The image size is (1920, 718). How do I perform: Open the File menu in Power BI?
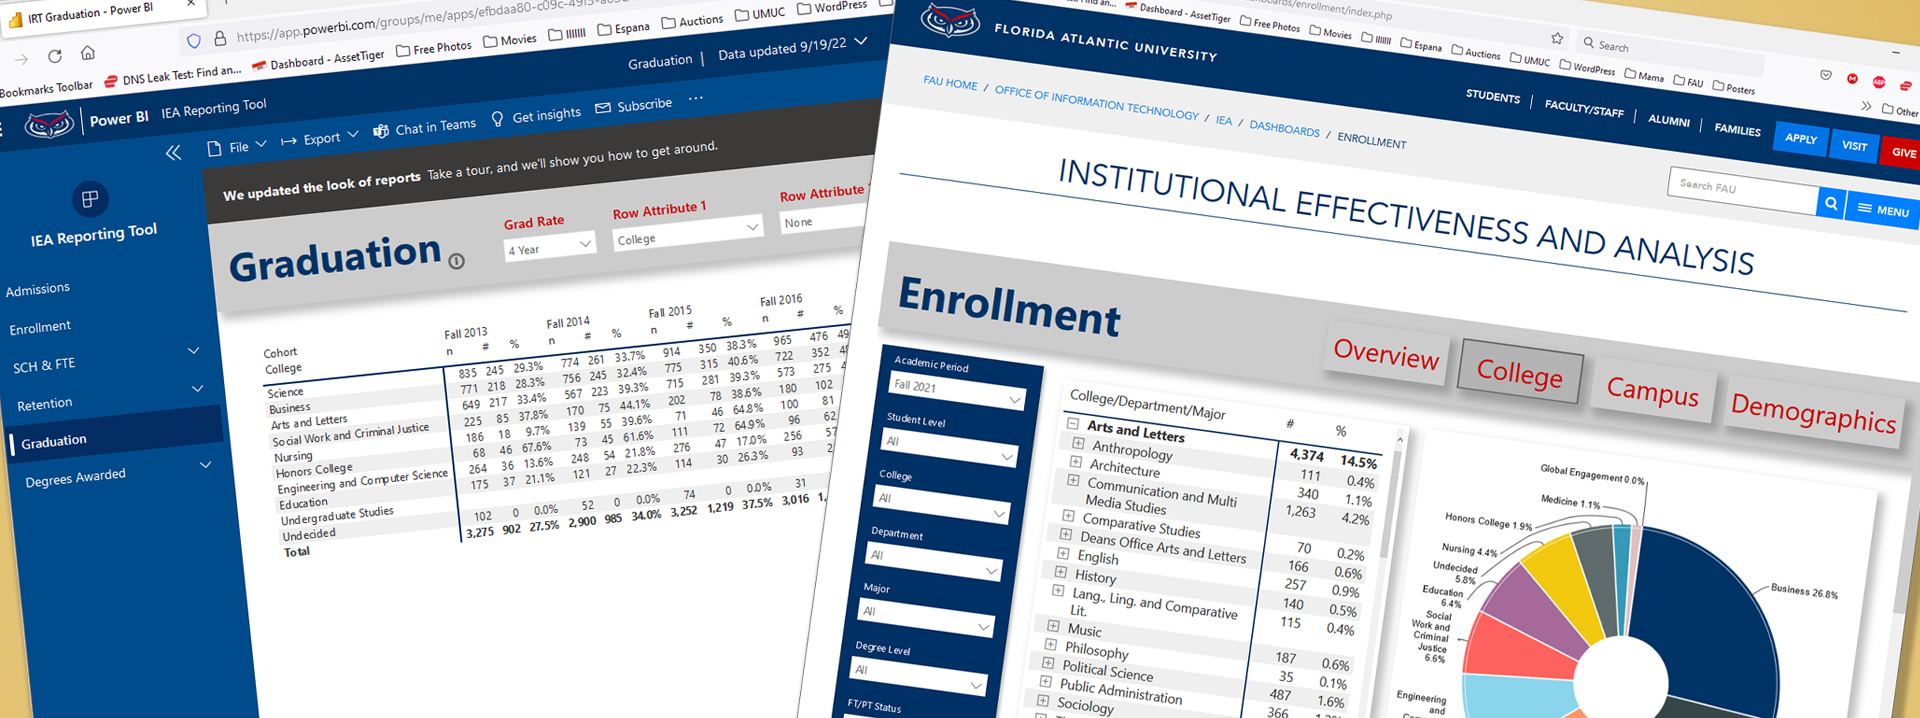(x=237, y=147)
